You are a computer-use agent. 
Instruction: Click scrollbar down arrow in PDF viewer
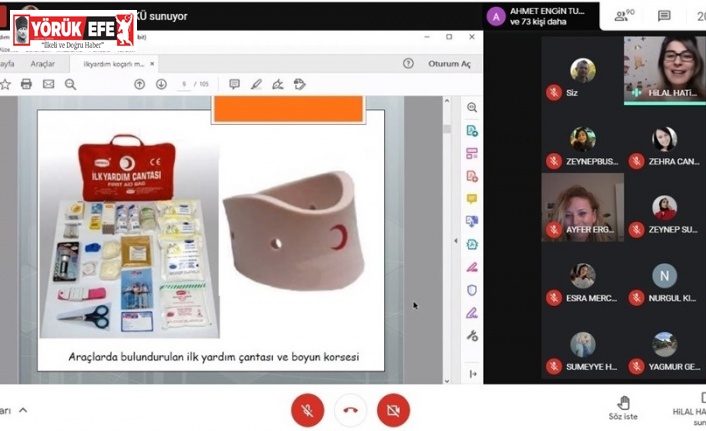point(447,381)
